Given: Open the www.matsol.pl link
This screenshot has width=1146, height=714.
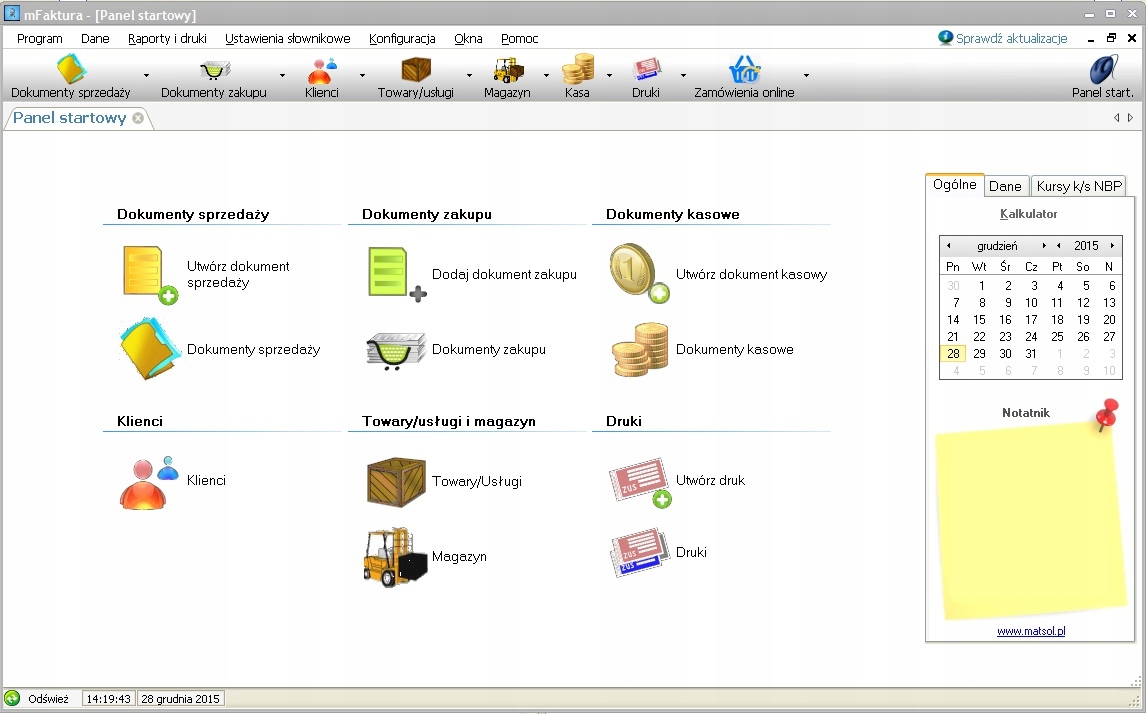Looking at the screenshot, I should click(1030, 631).
